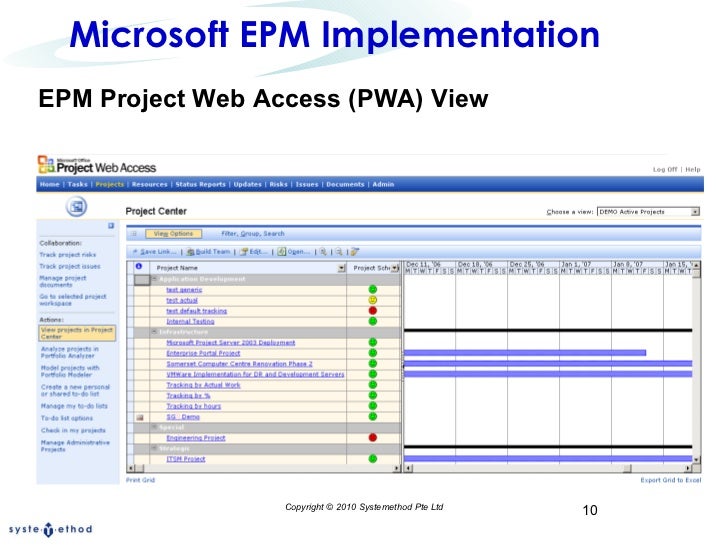The height and width of the screenshot is (546, 728).
Task: Click the Save Link toolbar icon
Action: click(136, 252)
